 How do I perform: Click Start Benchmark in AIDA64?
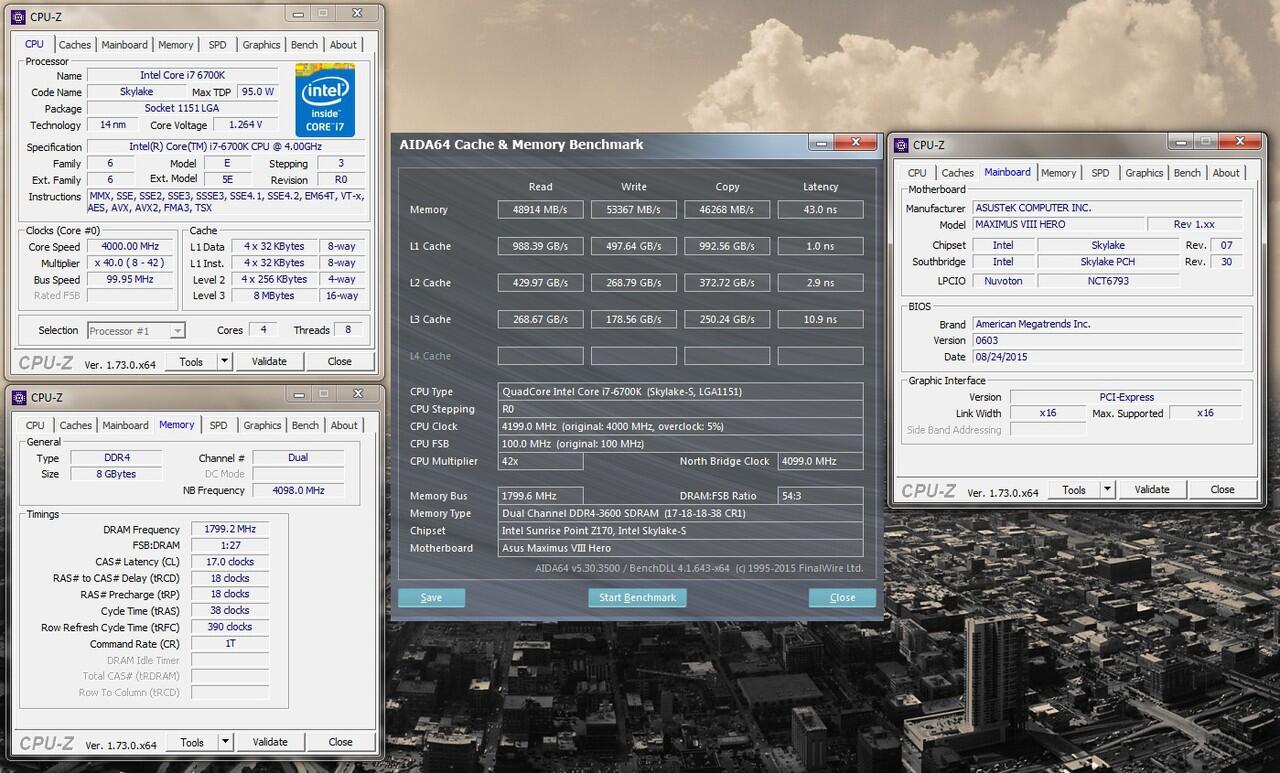[637, 597]
